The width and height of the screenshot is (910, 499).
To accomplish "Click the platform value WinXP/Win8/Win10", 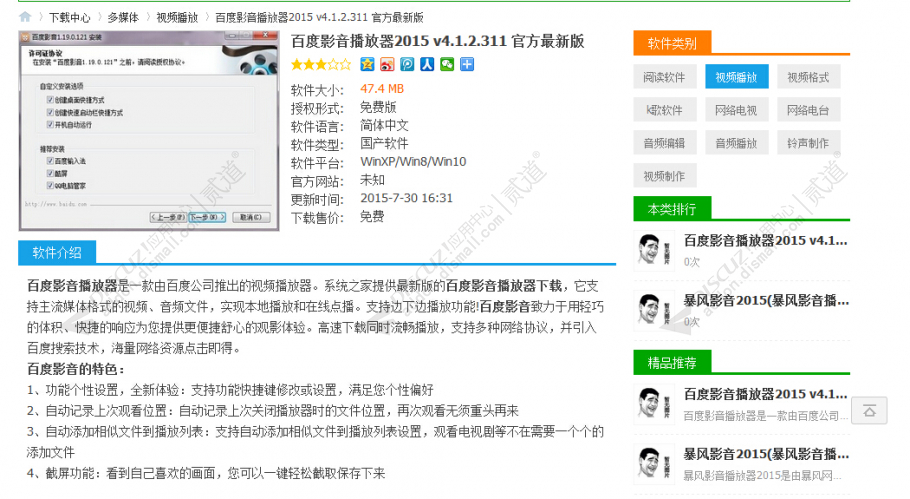I will point(413,162).
